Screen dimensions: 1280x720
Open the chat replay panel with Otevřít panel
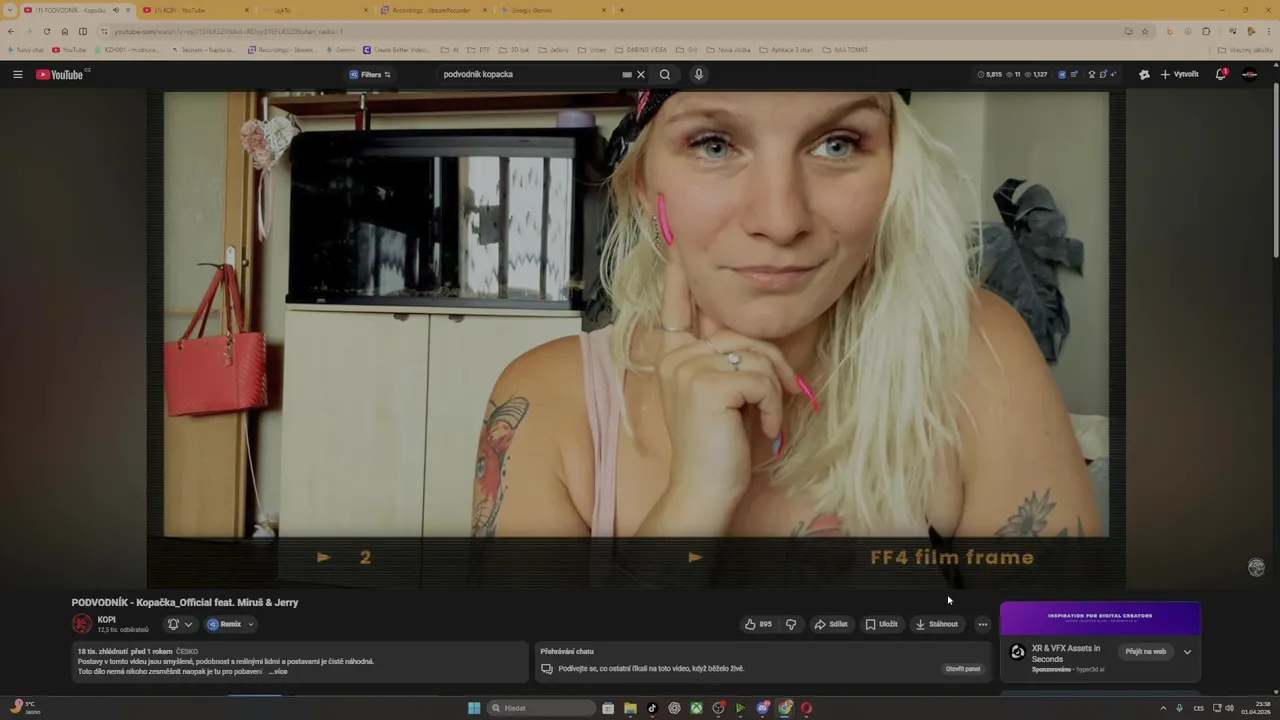pos(963,669)
